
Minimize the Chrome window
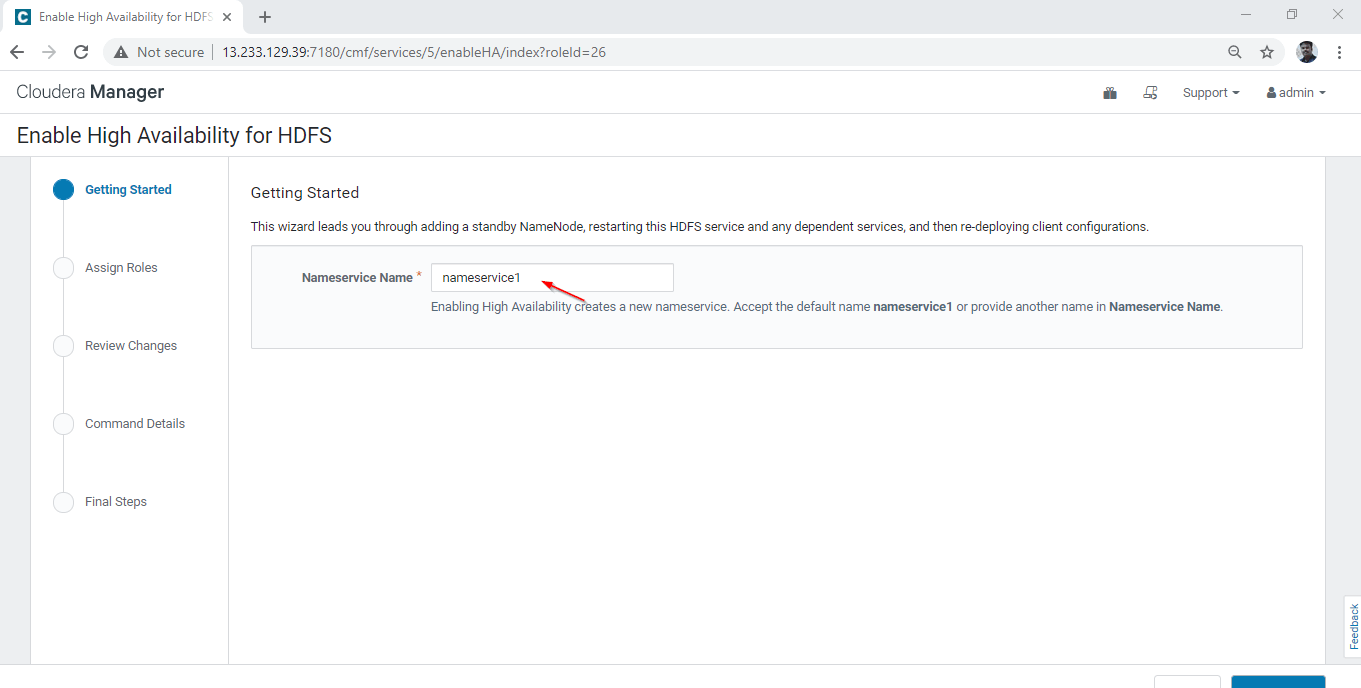click(x=1246, y=15)
